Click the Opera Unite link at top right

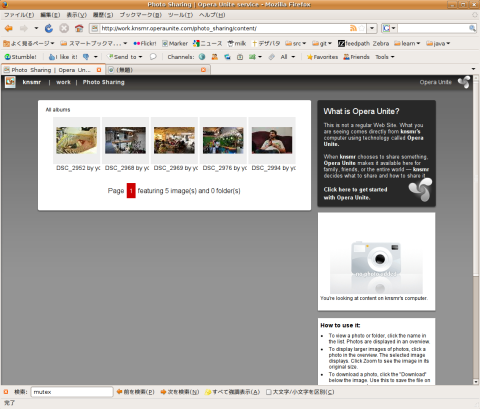pyautogui.click(x=435, y=82)
